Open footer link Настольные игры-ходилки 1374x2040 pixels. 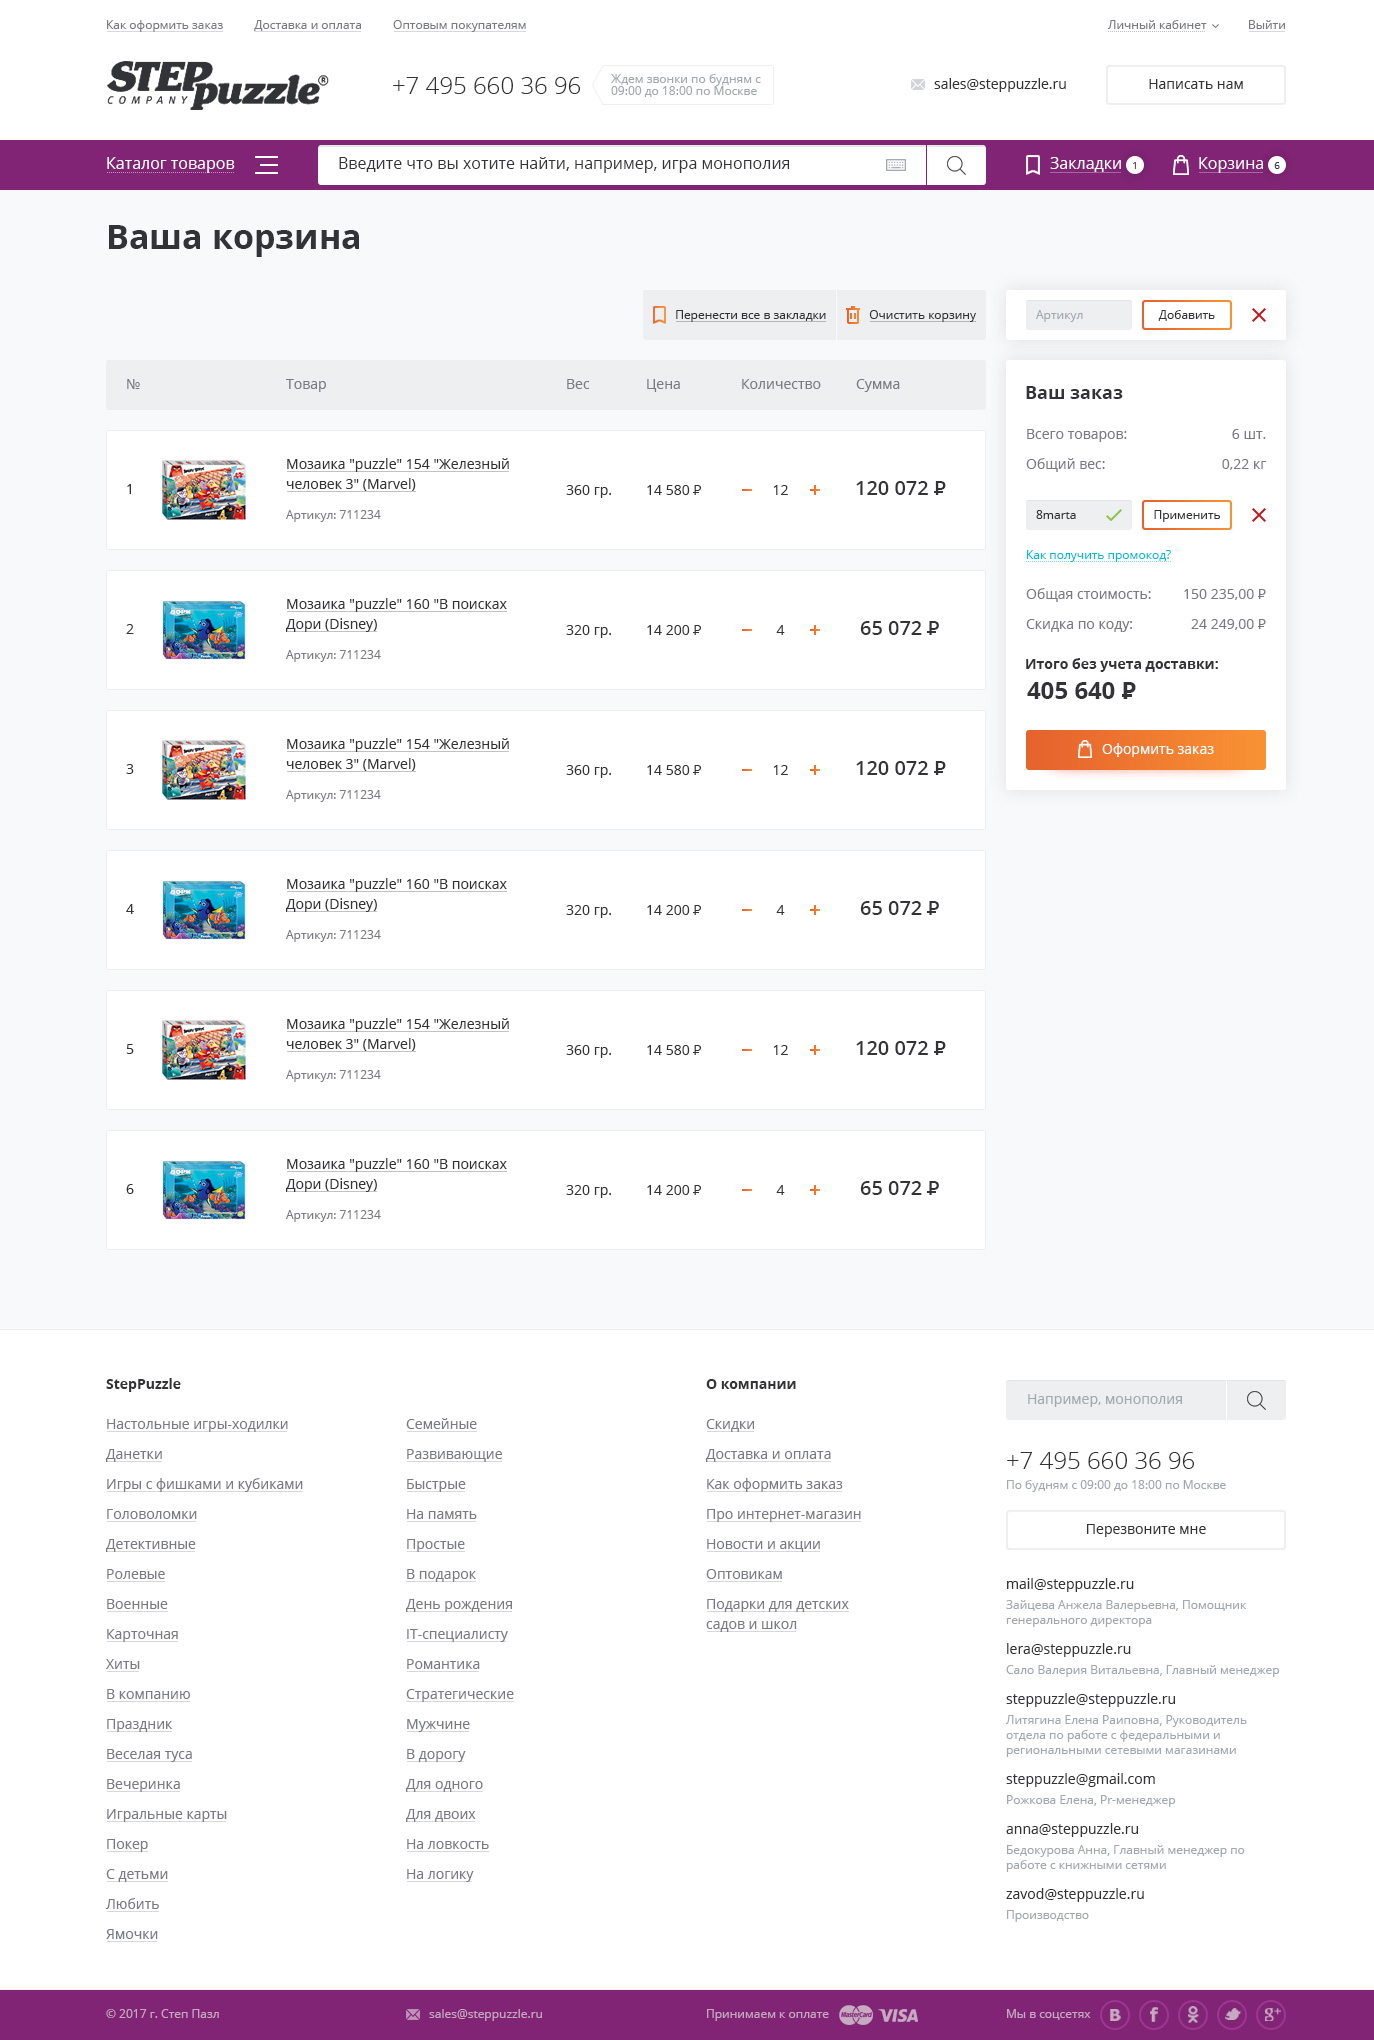197,1424
